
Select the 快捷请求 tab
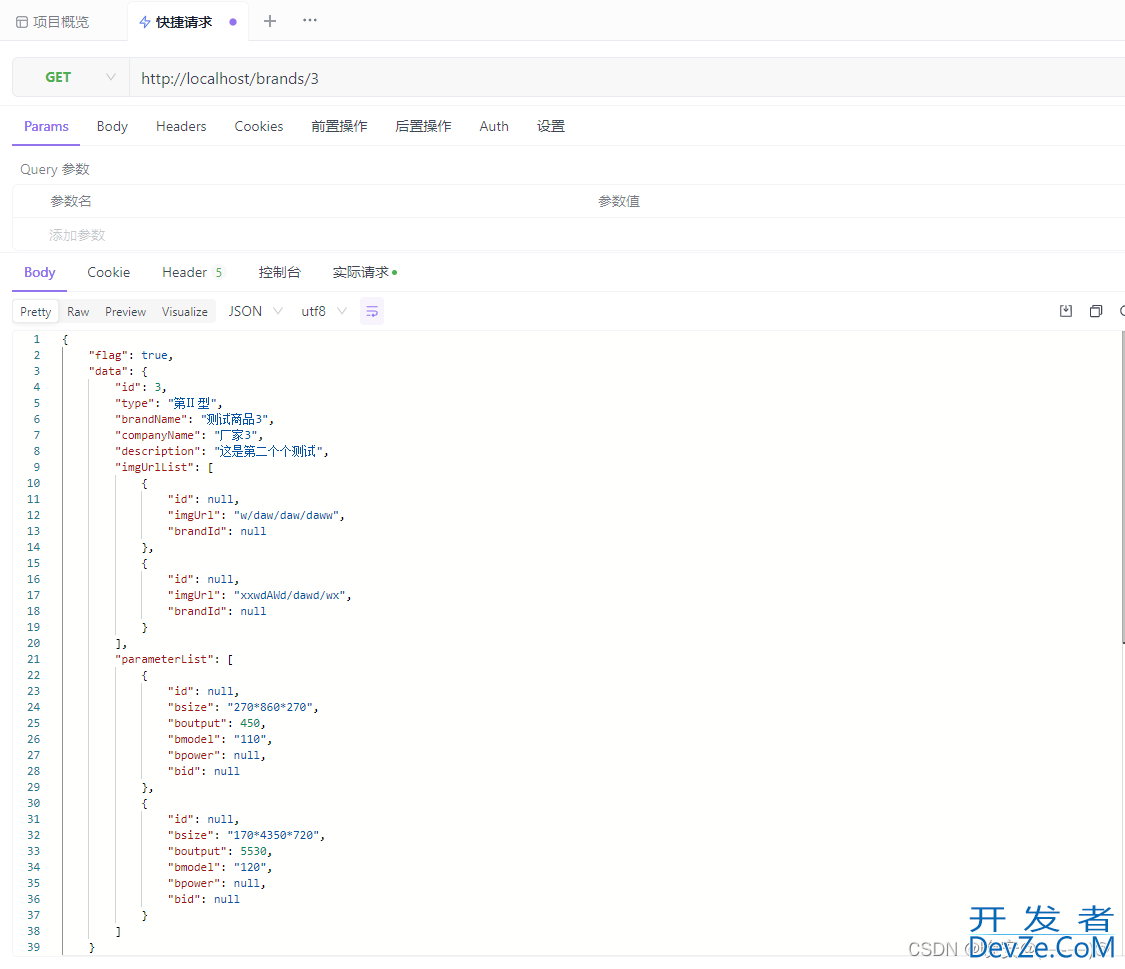[184, 22]
